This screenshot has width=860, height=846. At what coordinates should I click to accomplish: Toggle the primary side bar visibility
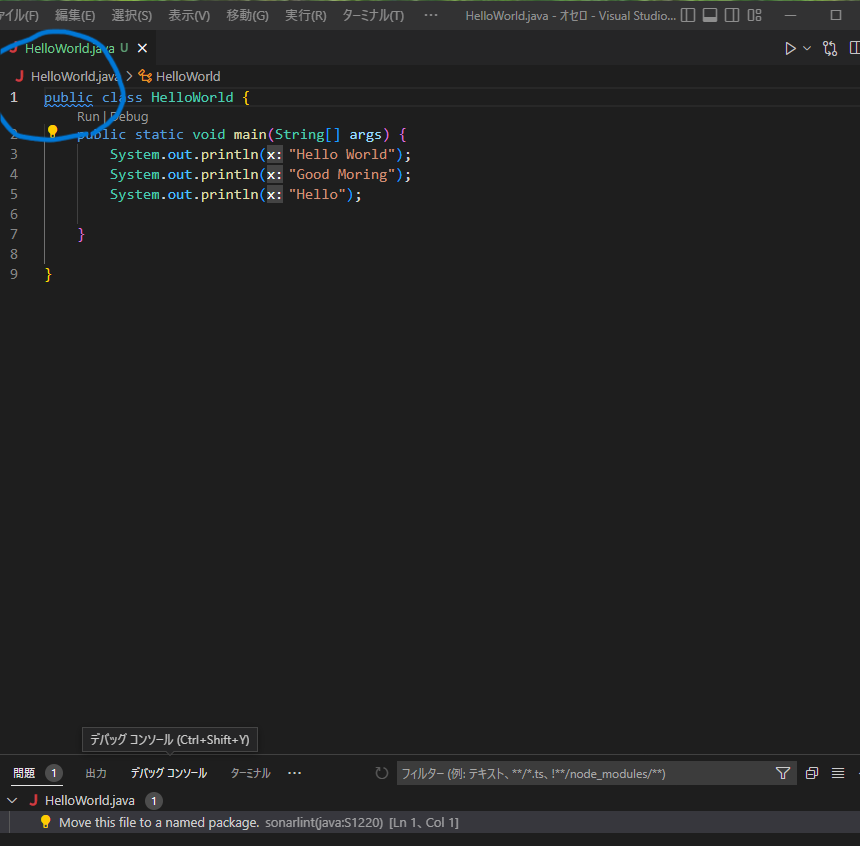pos(686,15)
